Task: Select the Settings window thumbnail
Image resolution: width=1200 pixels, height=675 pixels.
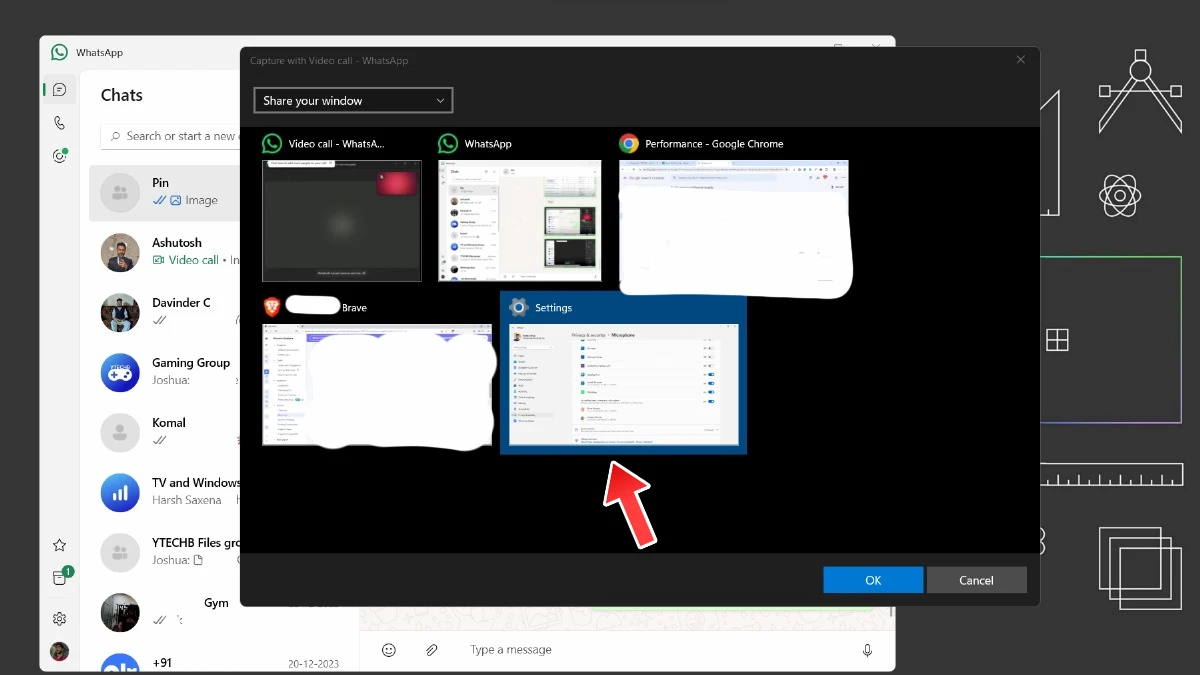Action: pos(623,385)
